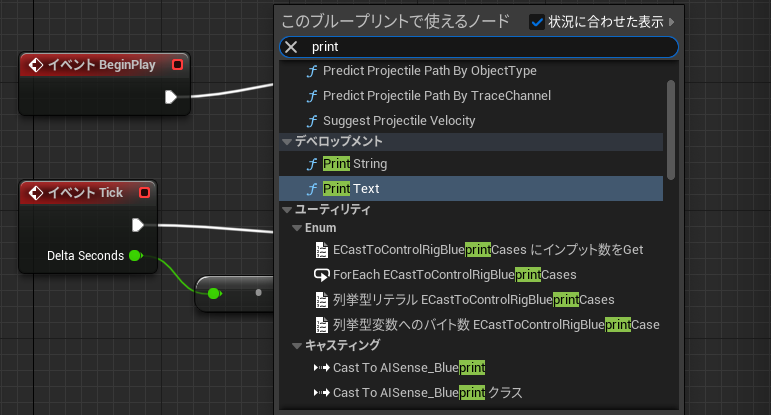
Task: Select the Print Text node
Action: (x=351, y=188)
